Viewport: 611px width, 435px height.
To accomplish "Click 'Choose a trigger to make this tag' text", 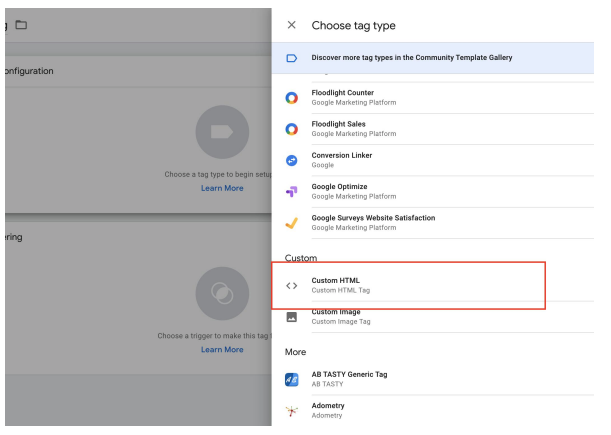I will point(212,336).
